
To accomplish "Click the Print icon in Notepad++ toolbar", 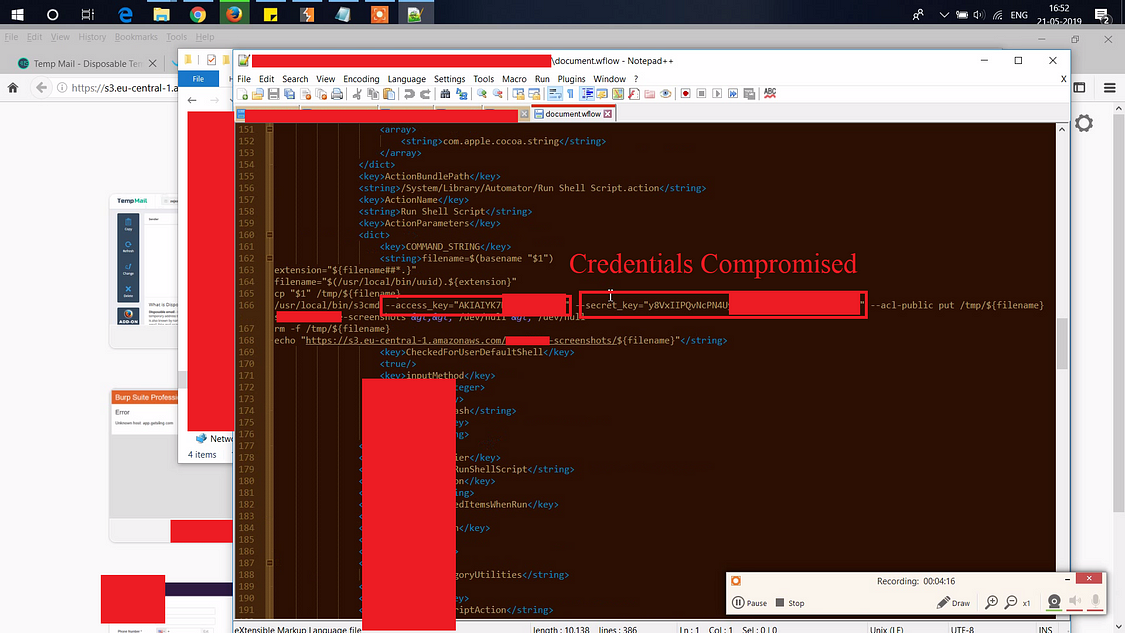I will [x=336, y=94].
